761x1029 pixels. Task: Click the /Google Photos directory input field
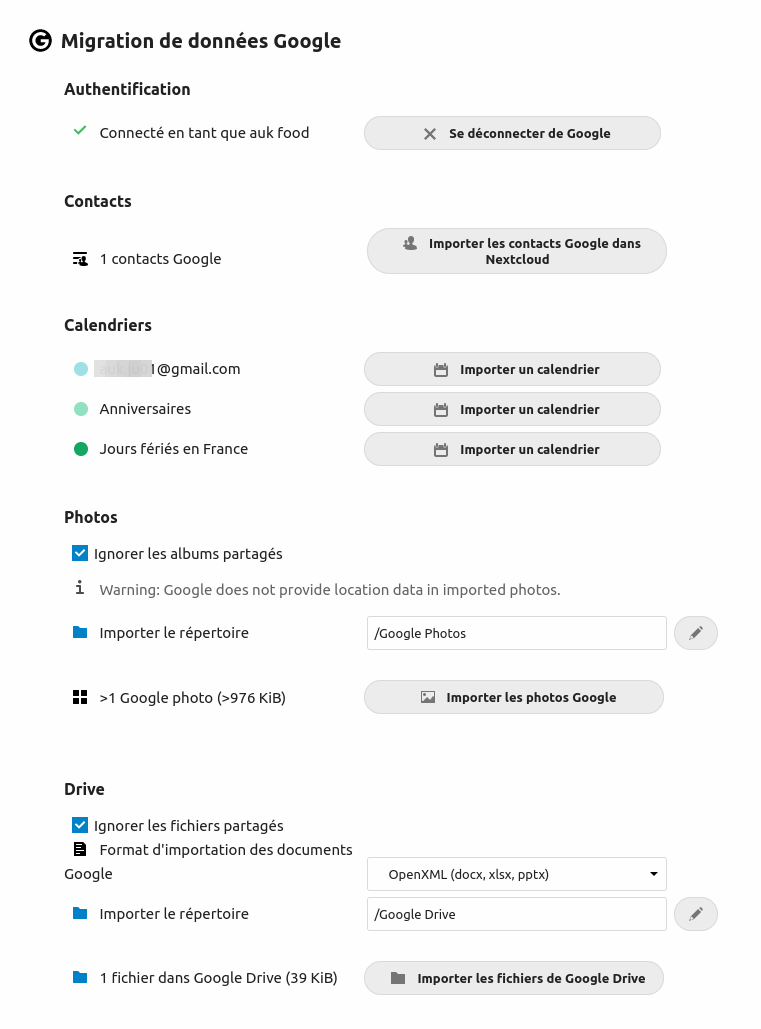click(517, 633)
